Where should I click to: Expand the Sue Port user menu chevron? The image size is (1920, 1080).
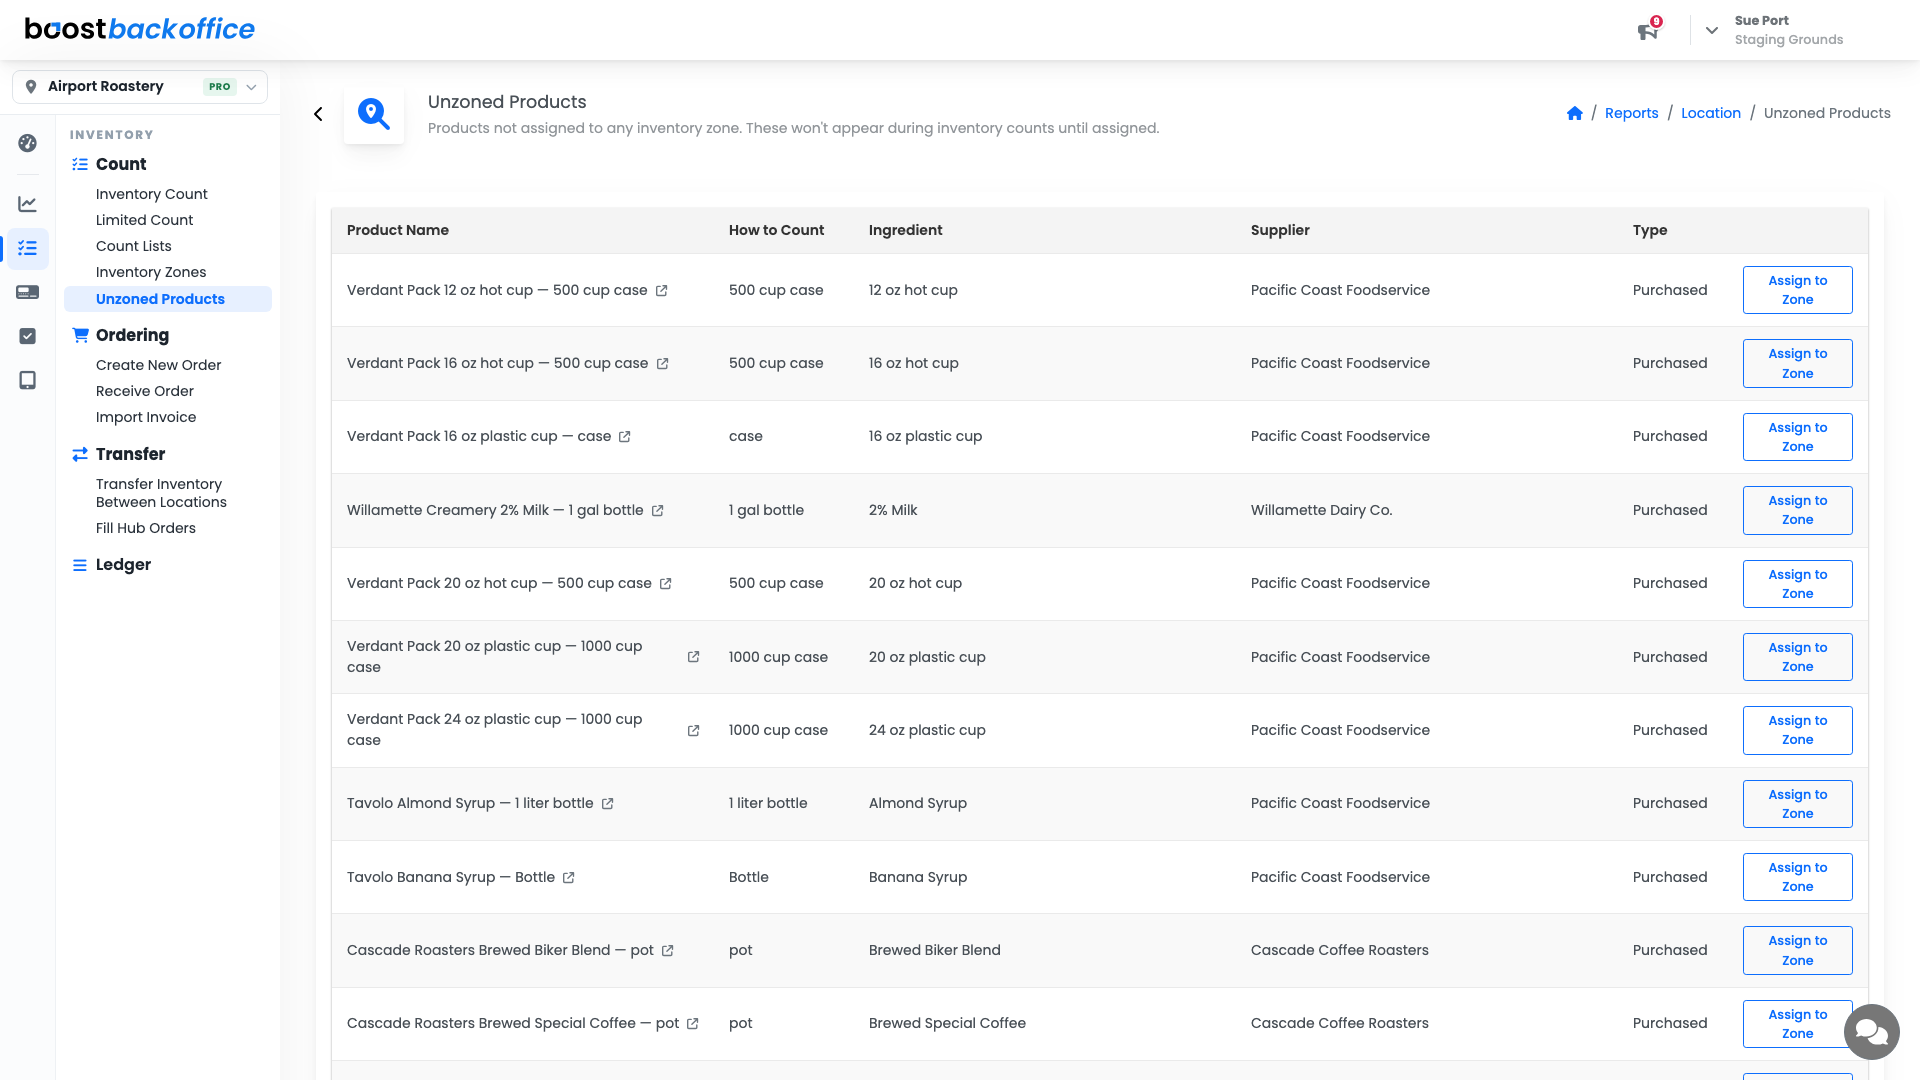click(x=1712, y=30)
